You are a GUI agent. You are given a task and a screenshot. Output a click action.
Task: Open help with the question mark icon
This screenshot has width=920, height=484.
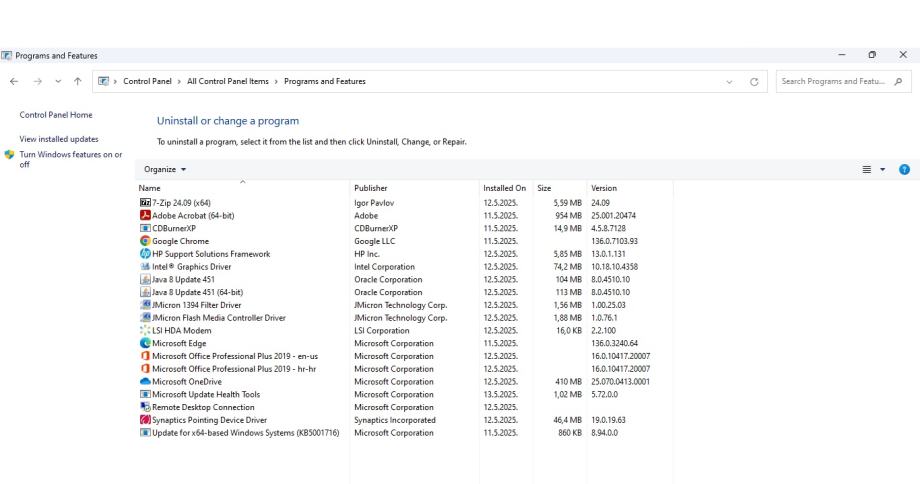tap(903, 170)
